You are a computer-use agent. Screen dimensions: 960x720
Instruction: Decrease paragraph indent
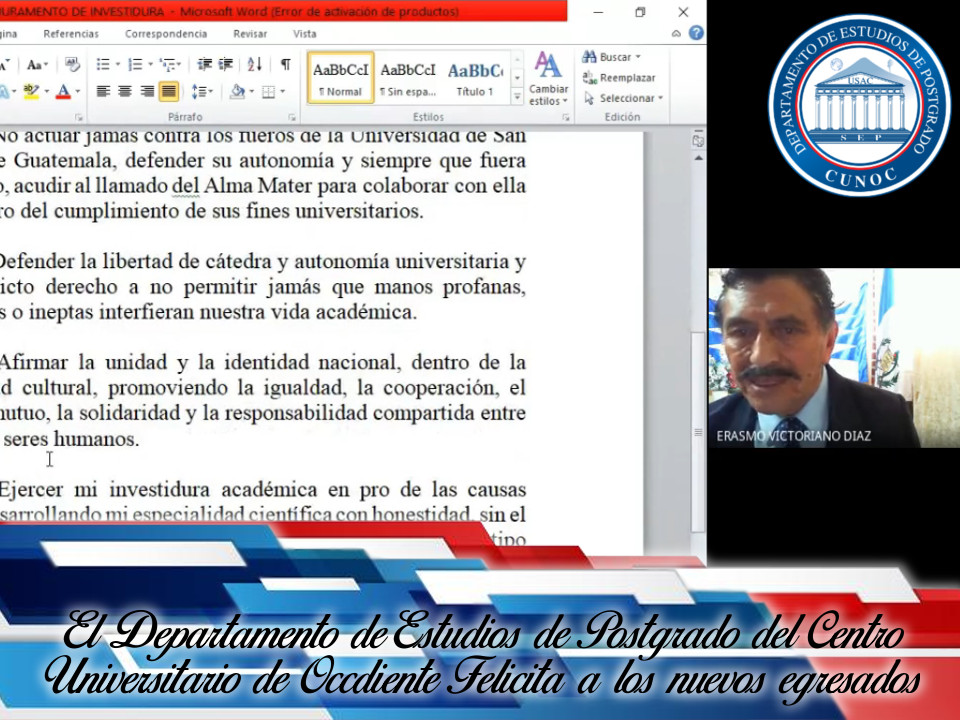point(204,64)
